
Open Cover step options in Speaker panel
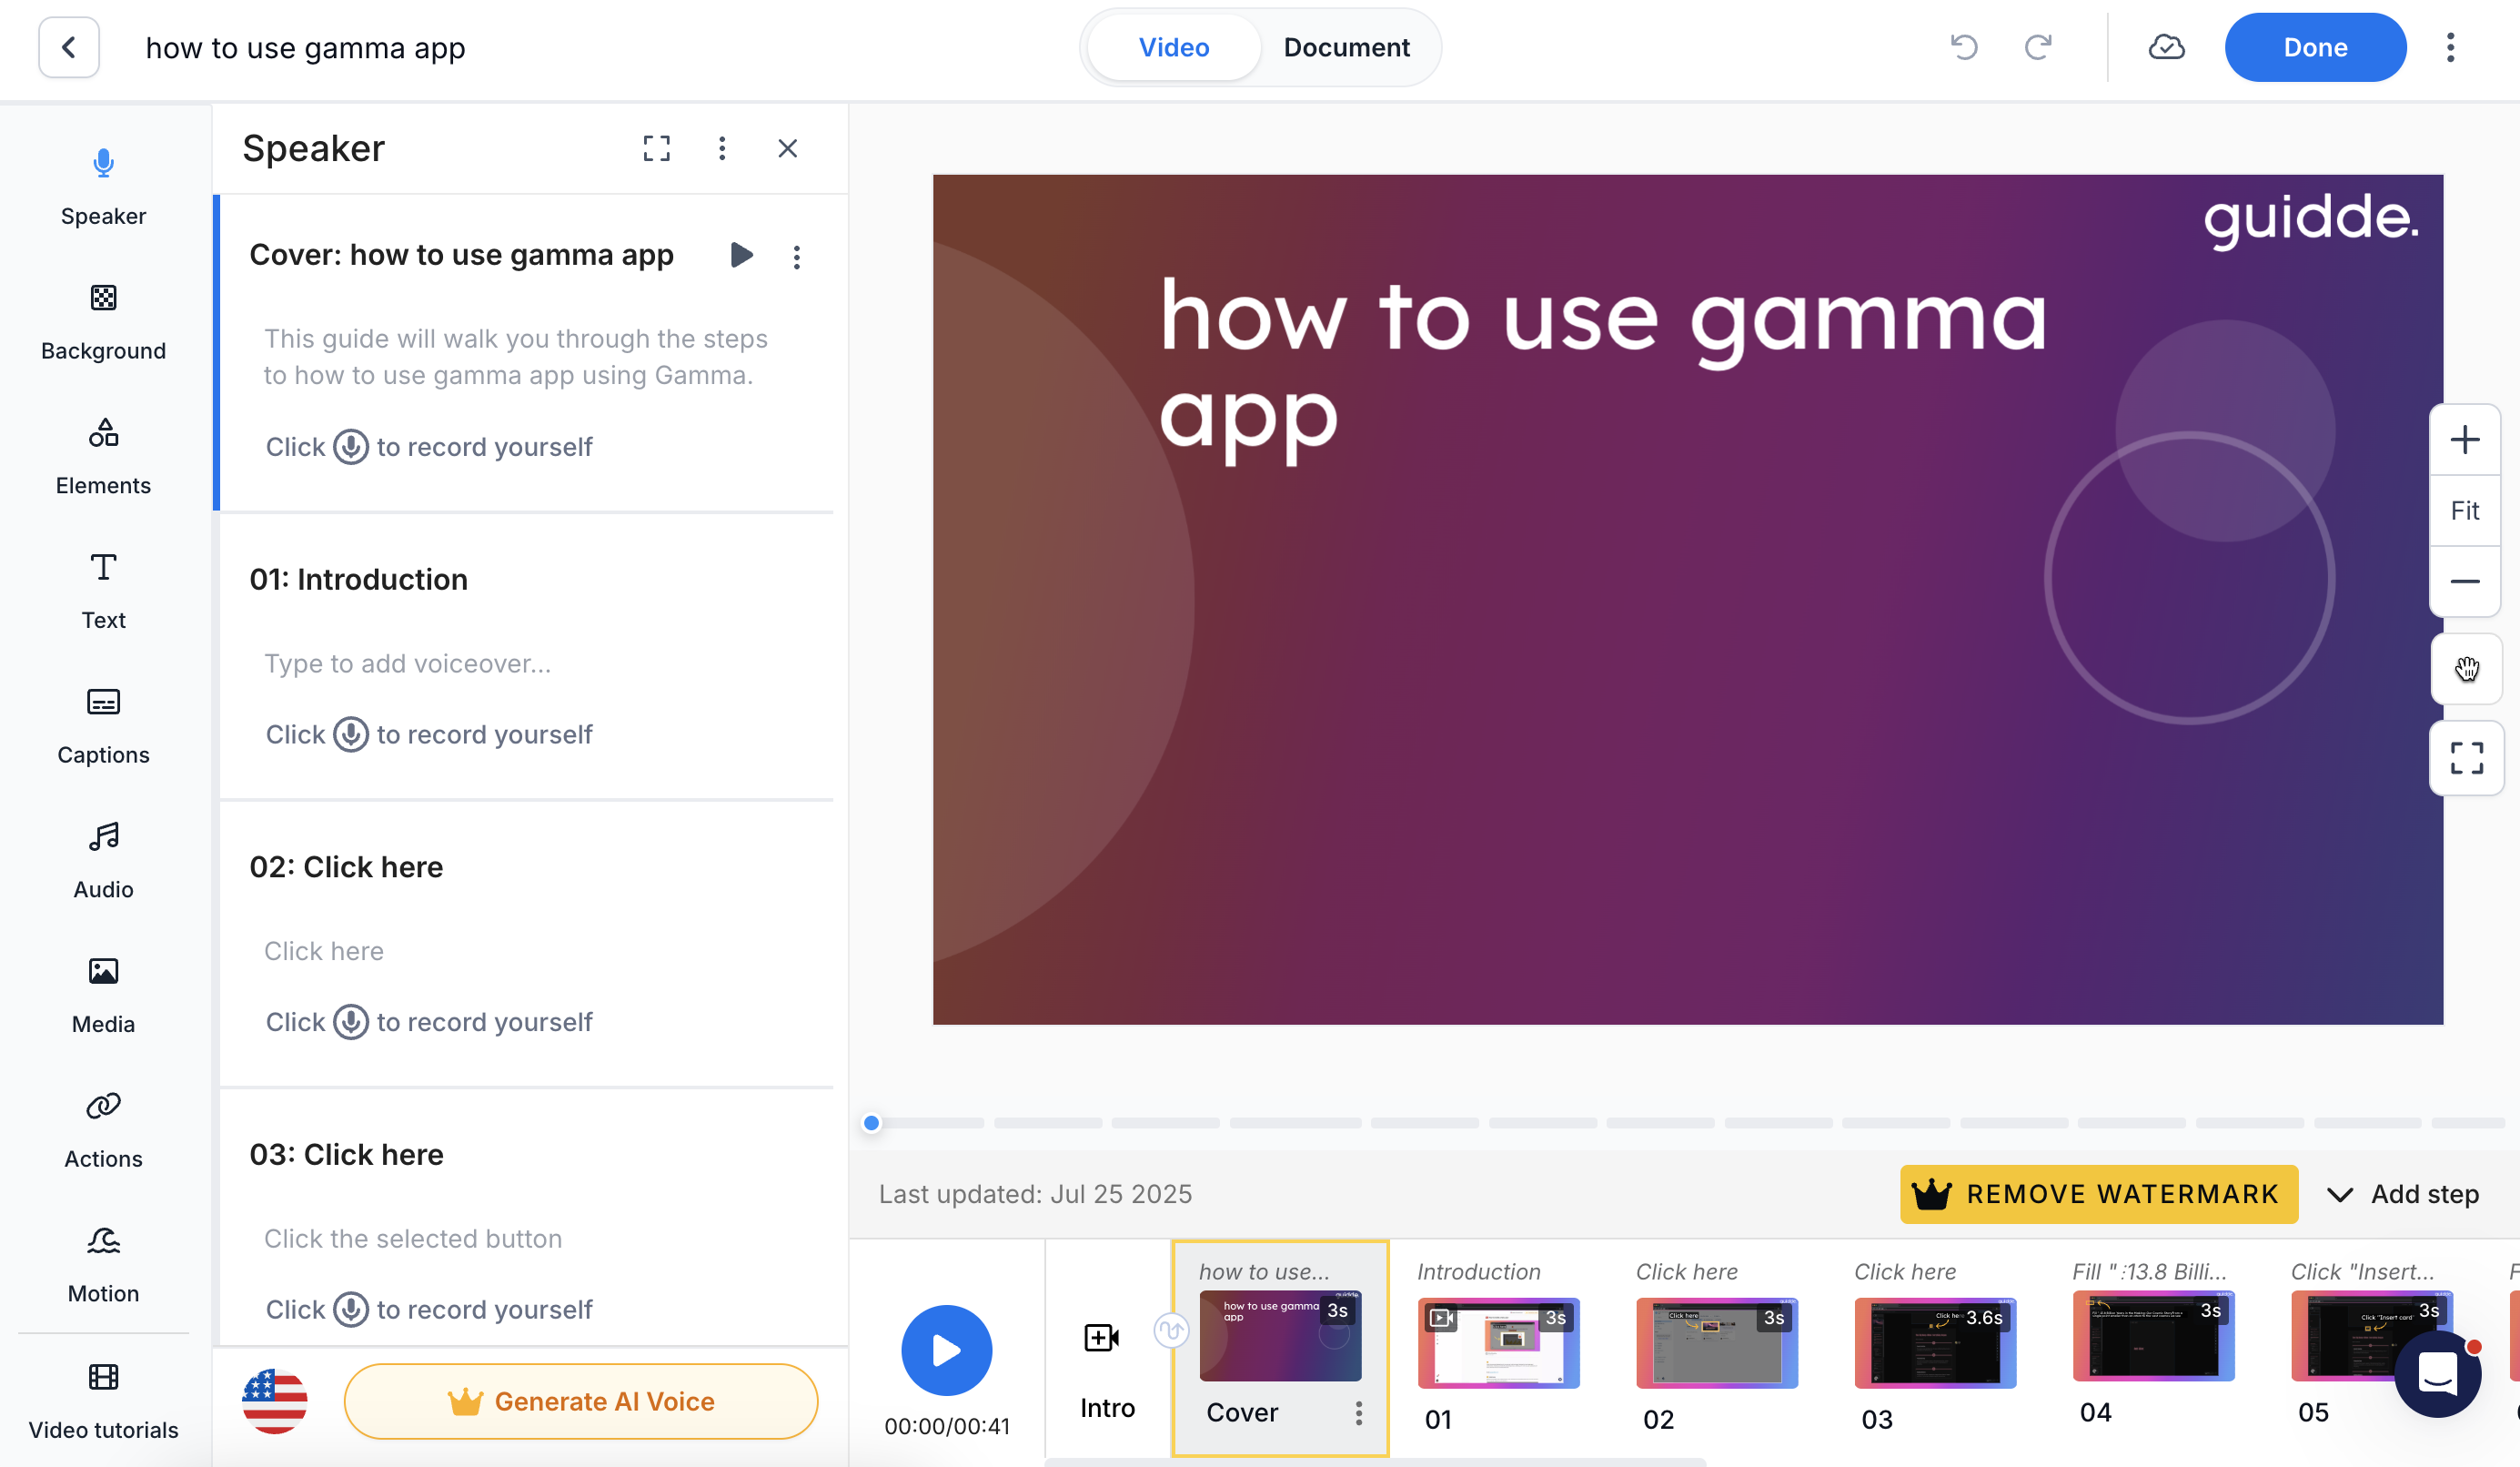pyautogui.click(x=797, y=257)
